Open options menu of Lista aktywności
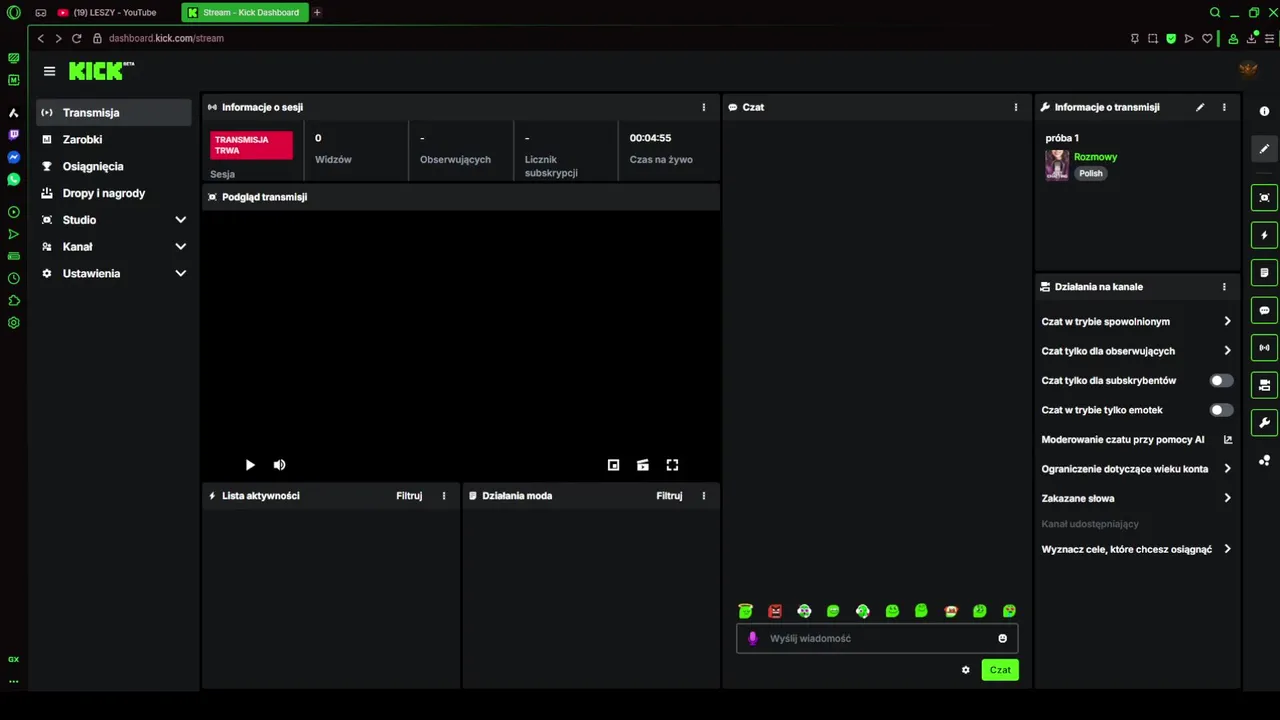 [444, 496]
